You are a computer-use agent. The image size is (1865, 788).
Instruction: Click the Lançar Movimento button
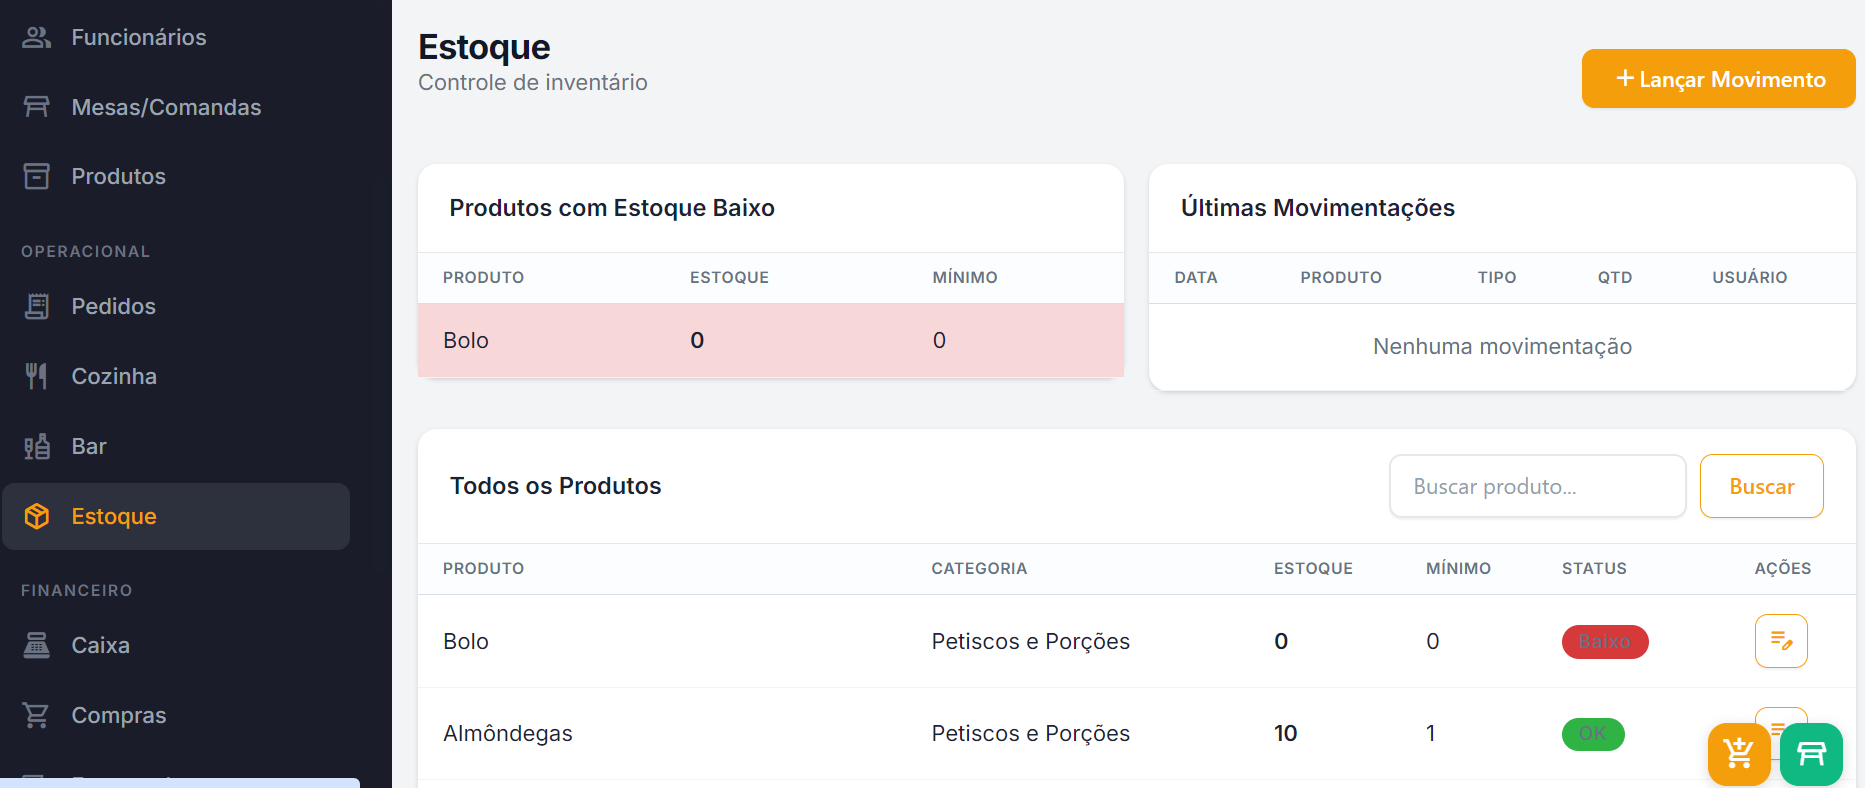coord(1718,79)
